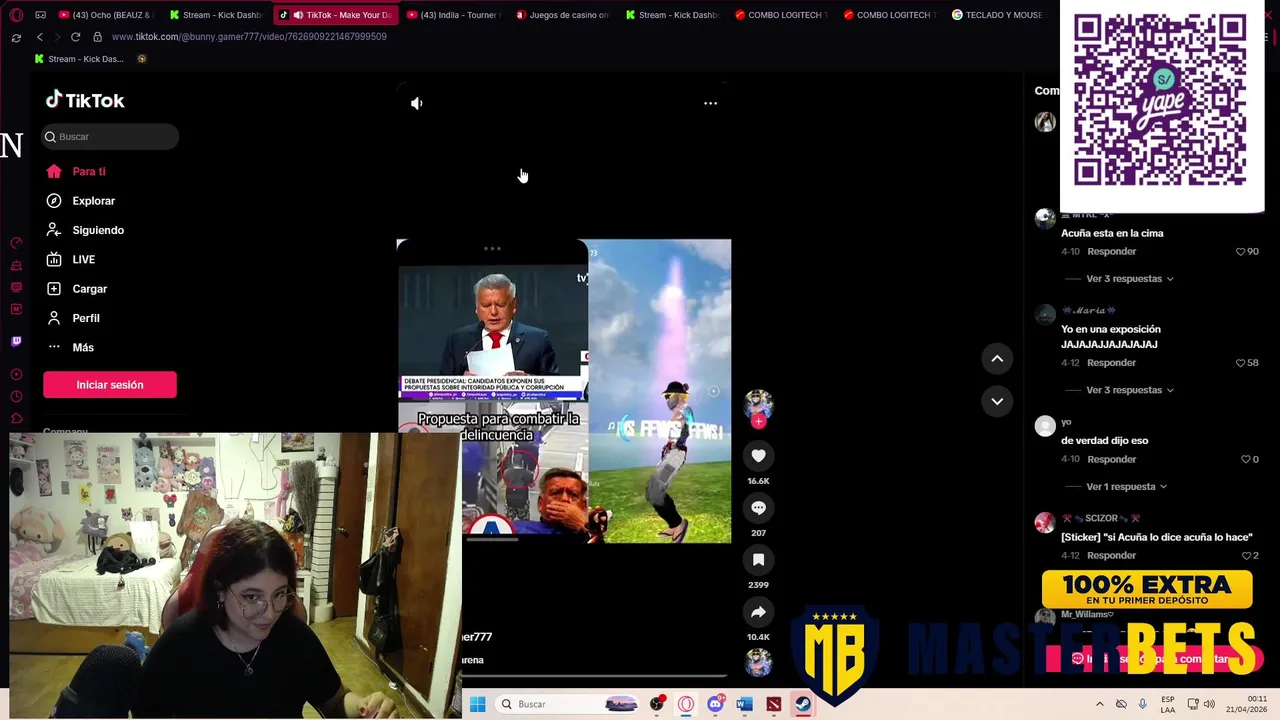Like SCIZOR's comment with 2 likes
The height and width of the screenshot is (720, 1280).
click(x=1246, y=556)
